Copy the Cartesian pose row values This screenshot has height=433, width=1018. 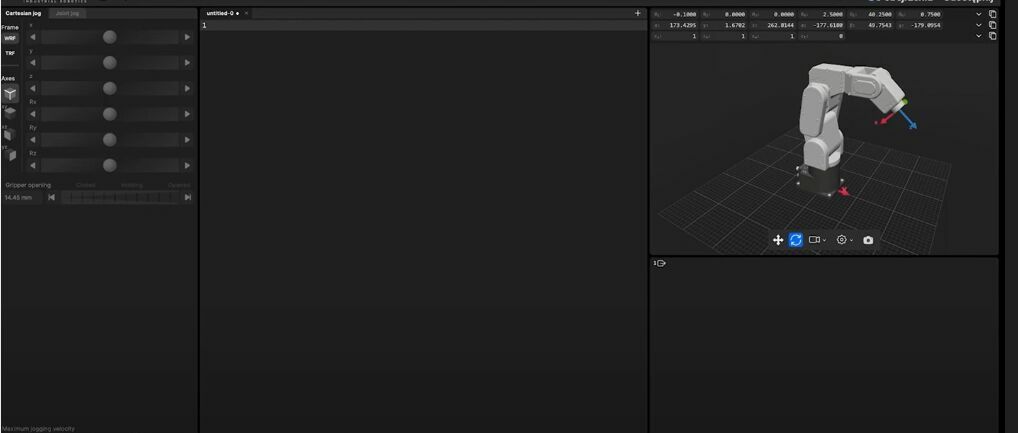click(x=992, y=25)
